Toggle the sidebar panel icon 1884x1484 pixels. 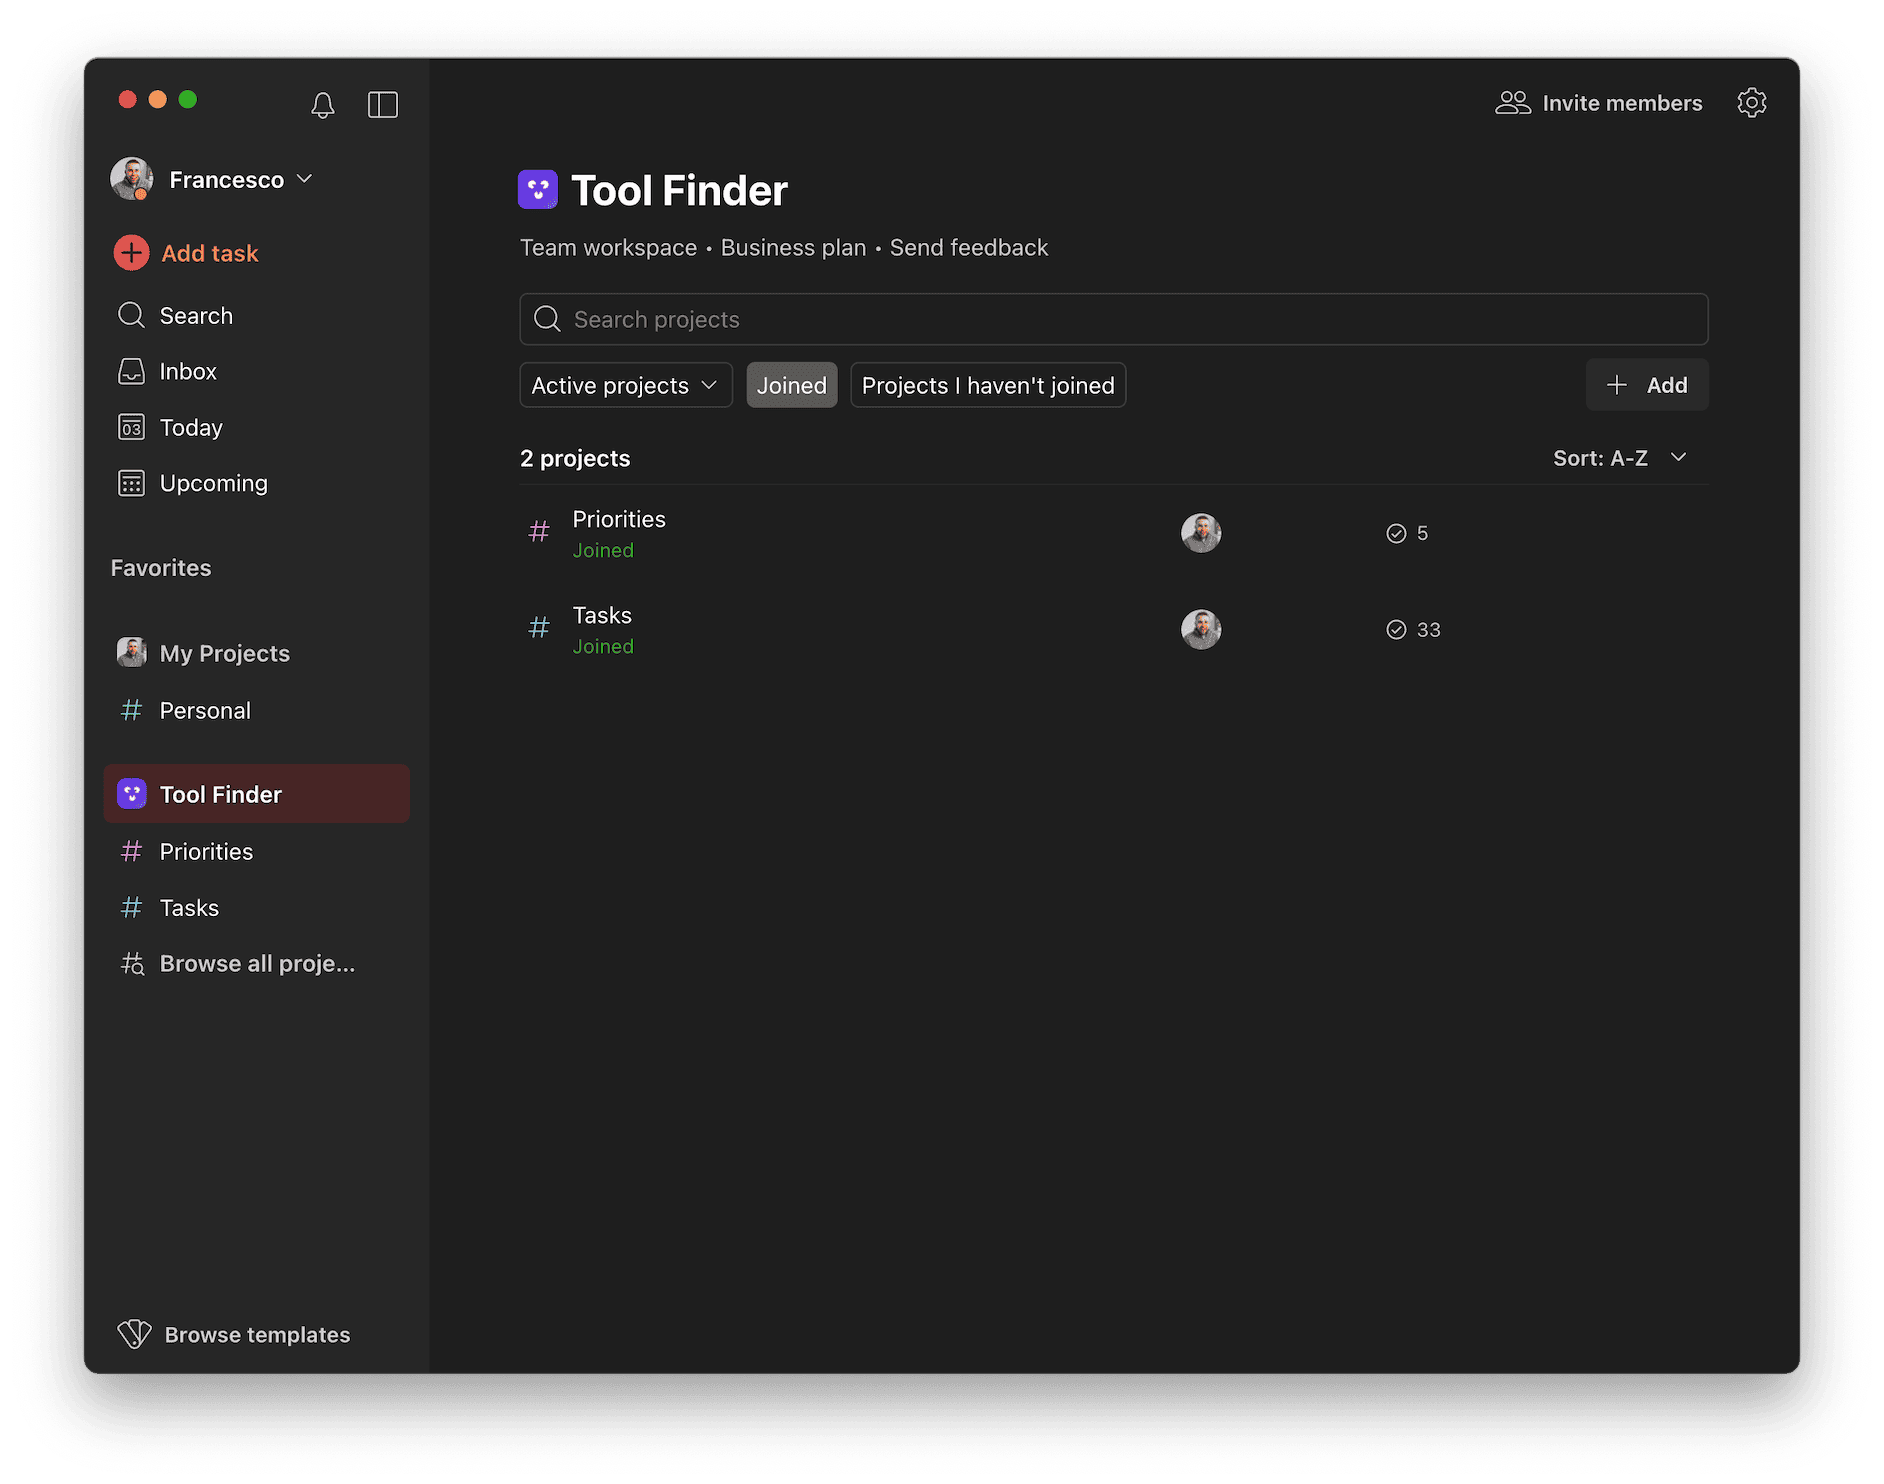pyautogui.click(x=383, y=103)
